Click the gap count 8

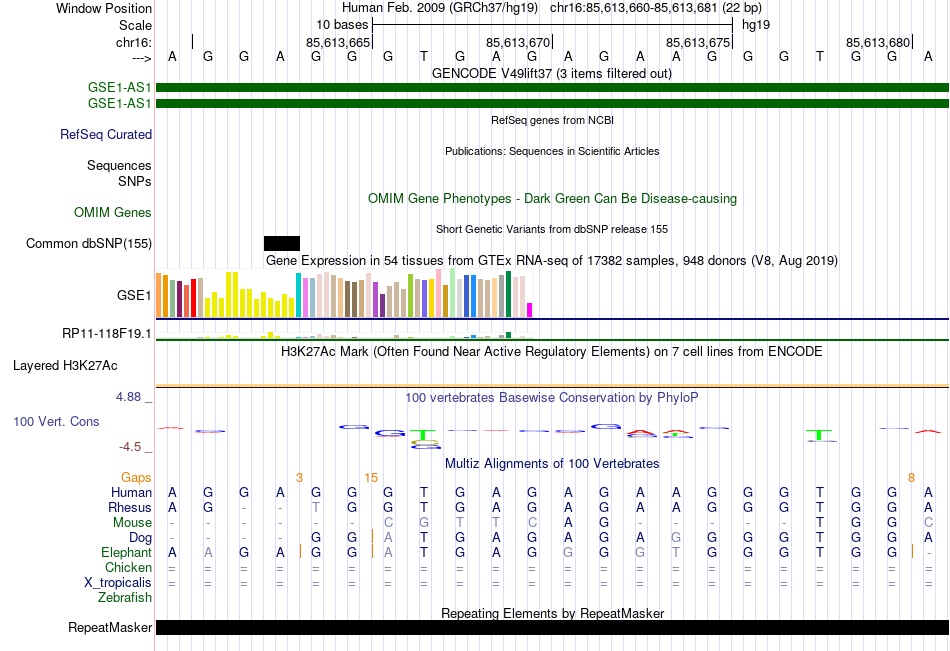click(911, 478)
